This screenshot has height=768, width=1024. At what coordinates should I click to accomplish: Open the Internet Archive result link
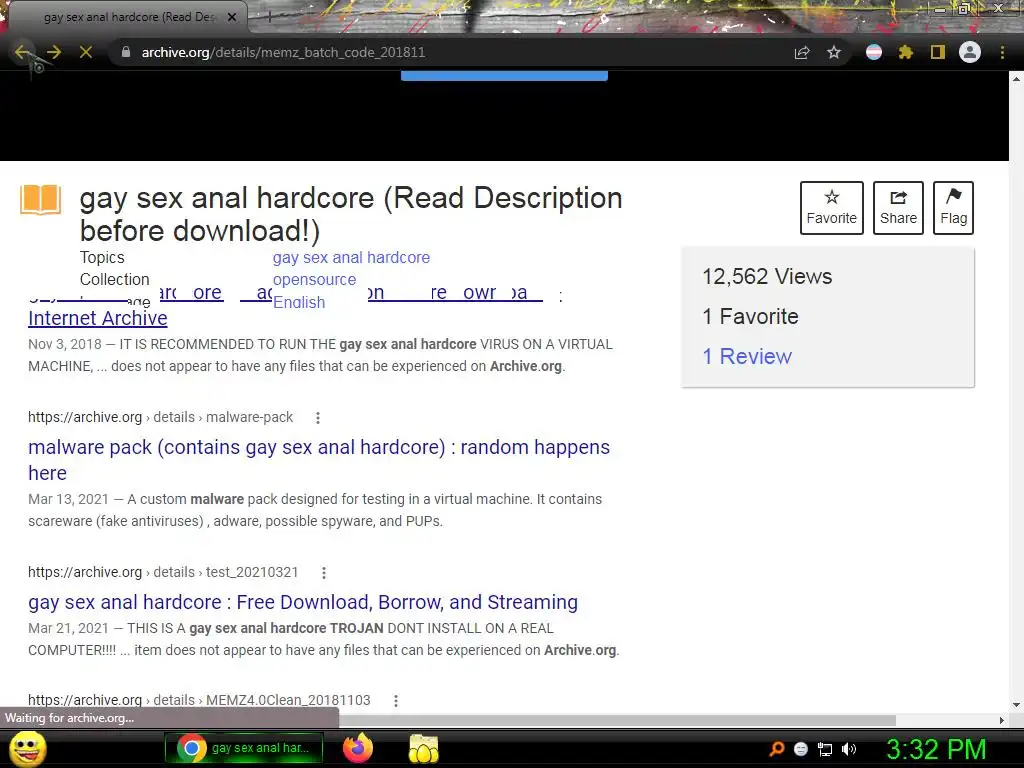(x=98, y=318)
